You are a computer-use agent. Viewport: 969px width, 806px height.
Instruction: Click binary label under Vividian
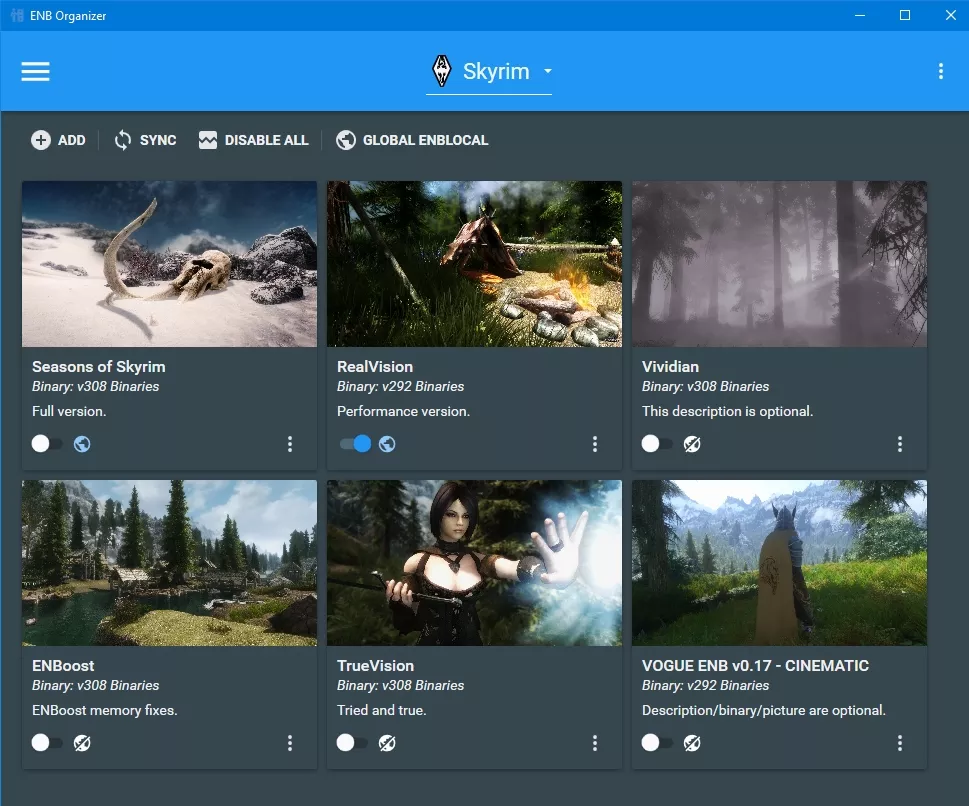(x=706, y=387)
